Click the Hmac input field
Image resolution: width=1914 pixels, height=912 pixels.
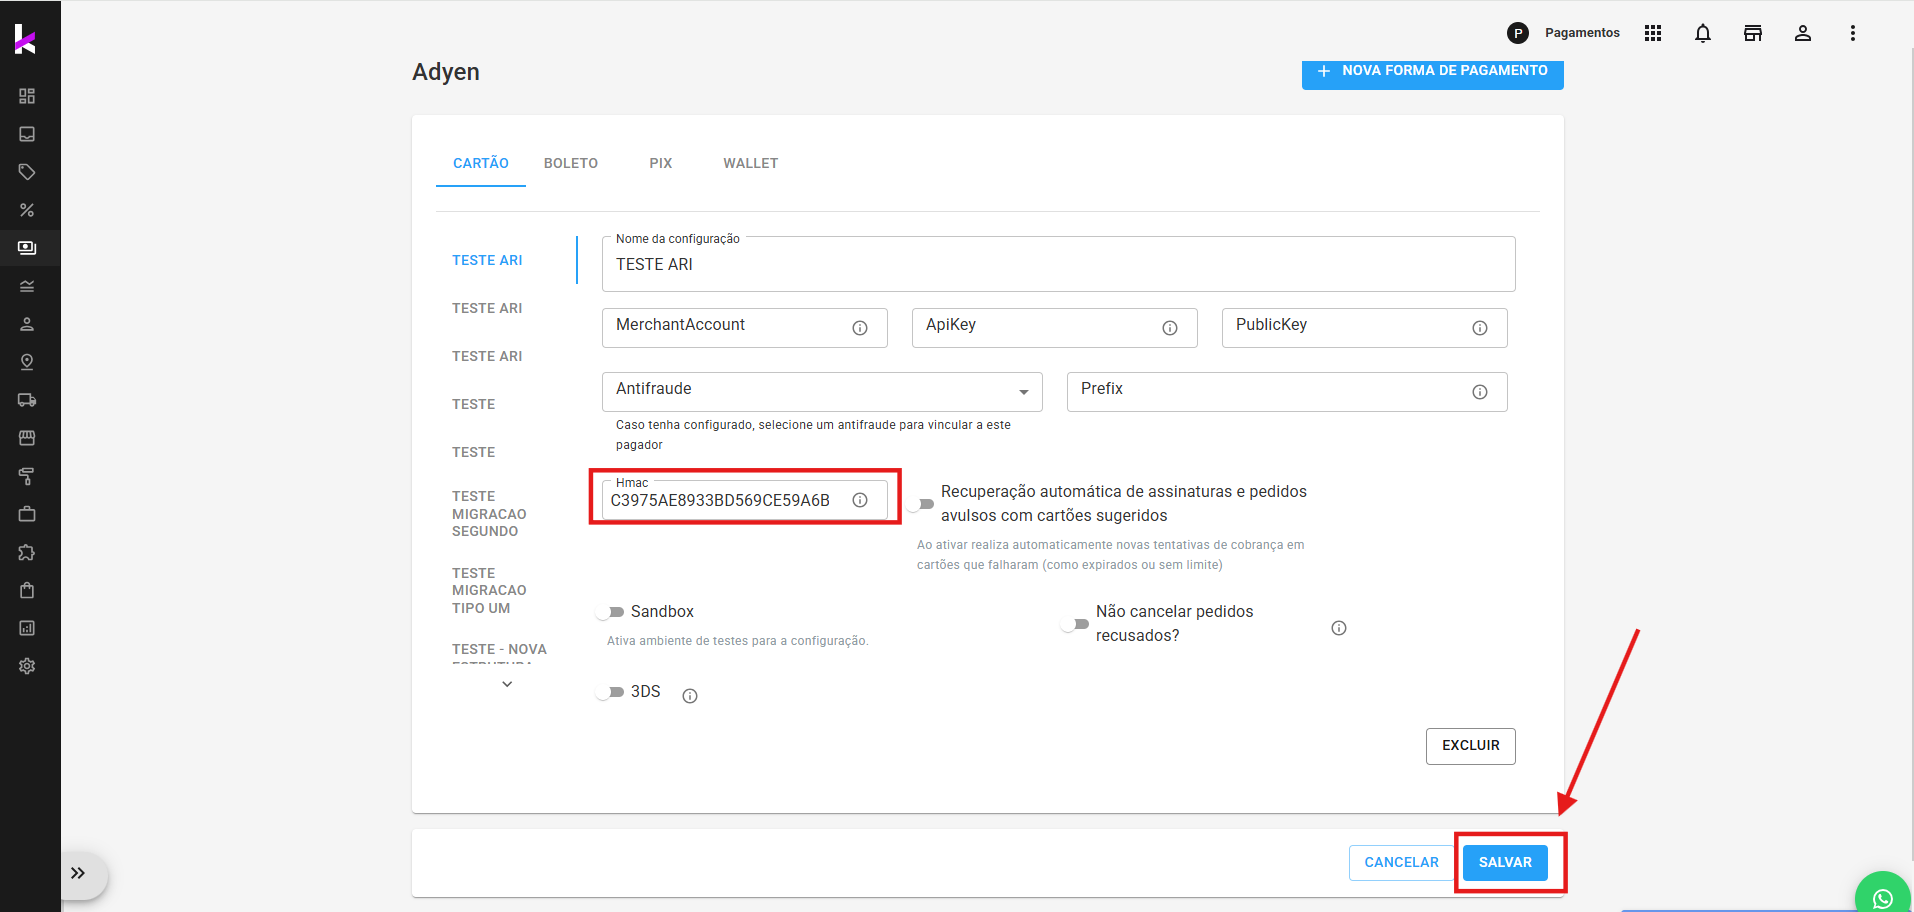[745, 500]
